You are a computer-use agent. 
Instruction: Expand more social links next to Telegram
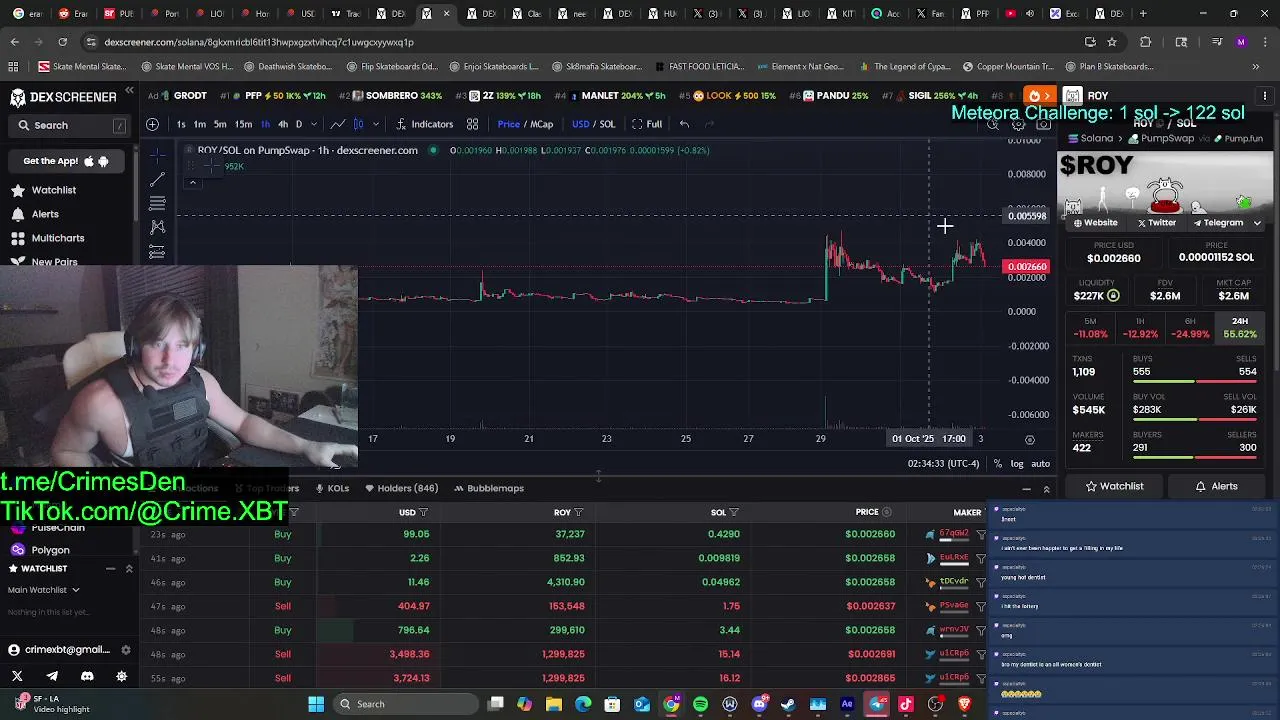pyautogui.click(x=1257, y=223)
